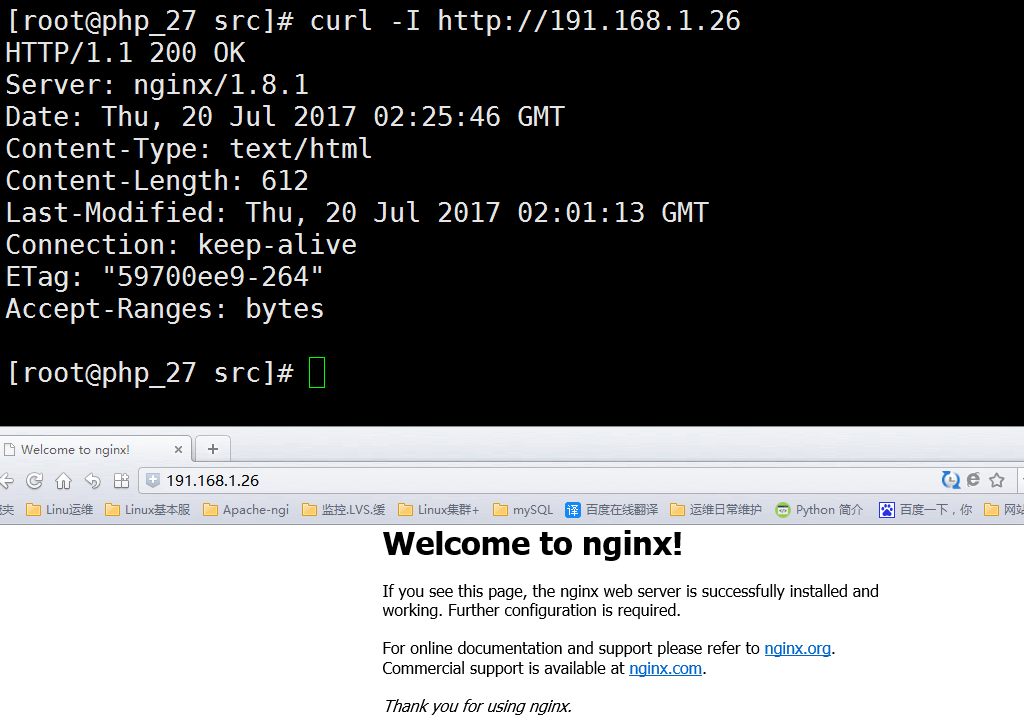Click the site security shield icon
The width and height of the screenshot is (1024, 728).
pos(153,481)
